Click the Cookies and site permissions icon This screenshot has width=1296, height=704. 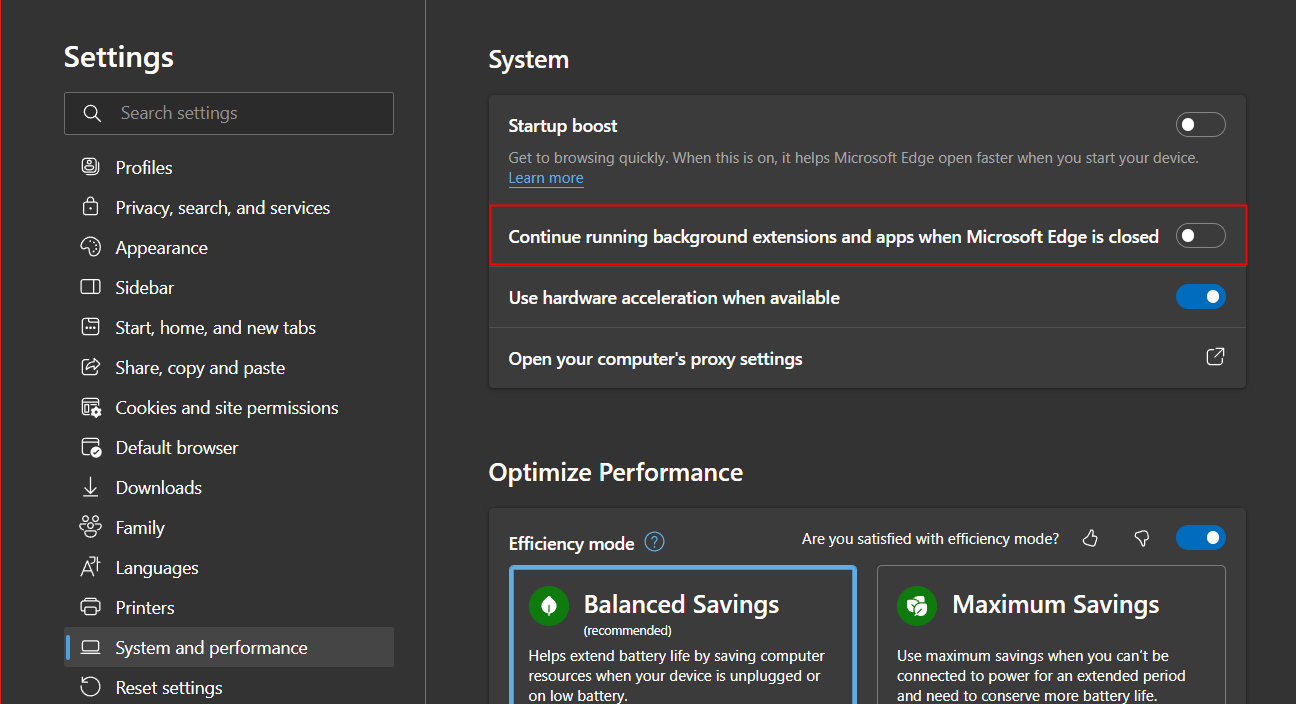(x=91, y=407)
